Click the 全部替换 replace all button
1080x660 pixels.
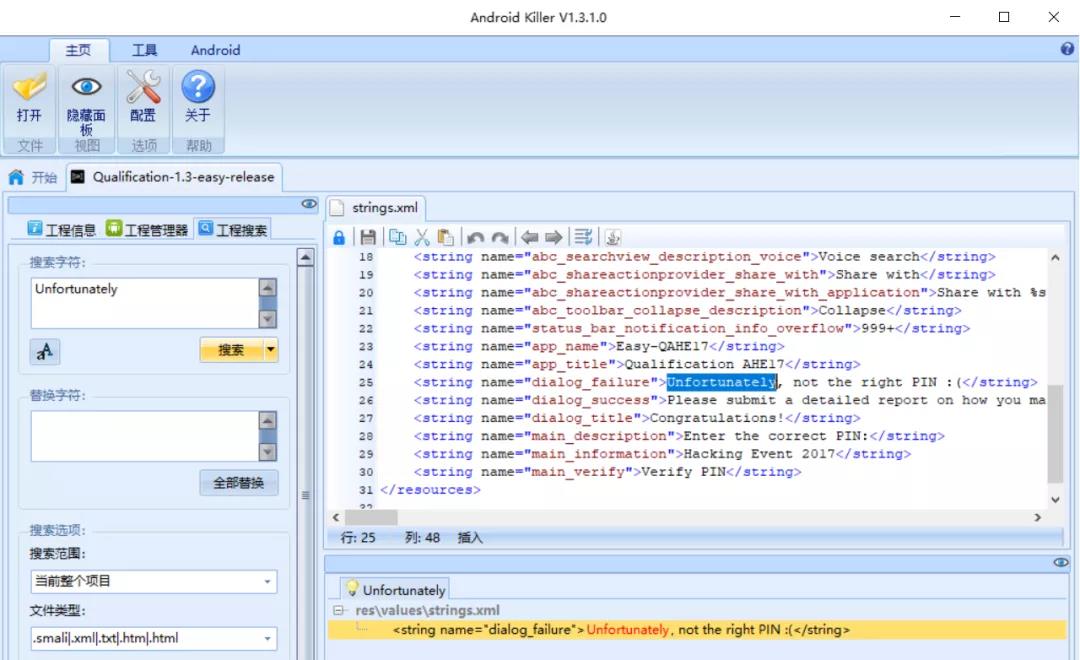(238, 483)
